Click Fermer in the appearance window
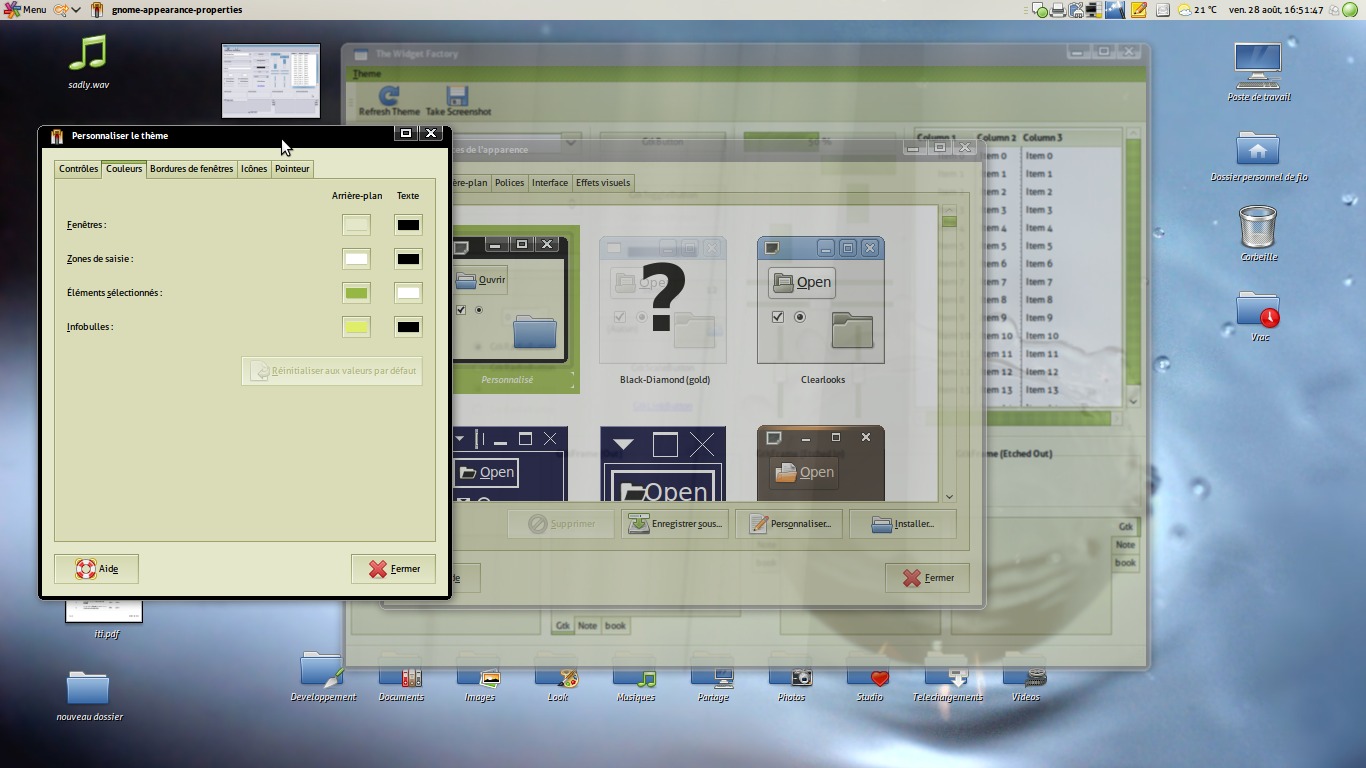The height and width of the screenshot is (768, 1366). [927, 578]
